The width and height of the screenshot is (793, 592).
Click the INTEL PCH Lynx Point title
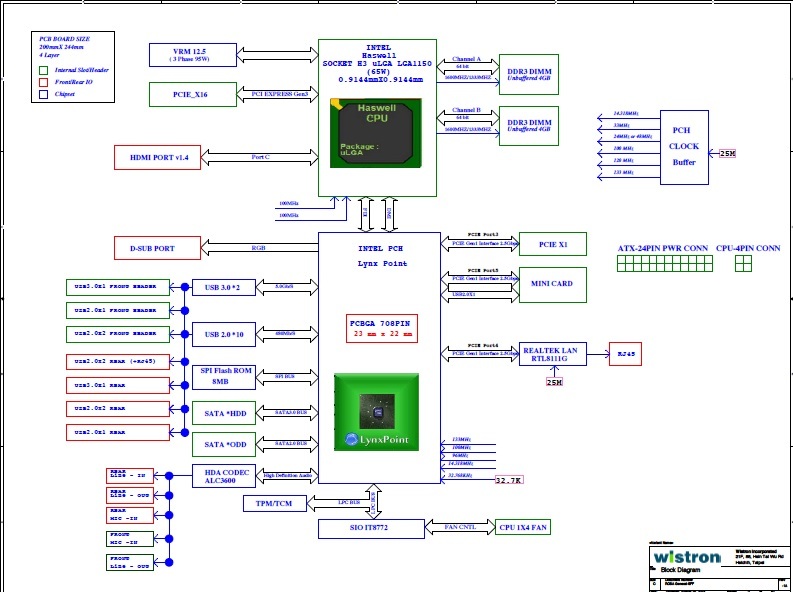(382, 256)
